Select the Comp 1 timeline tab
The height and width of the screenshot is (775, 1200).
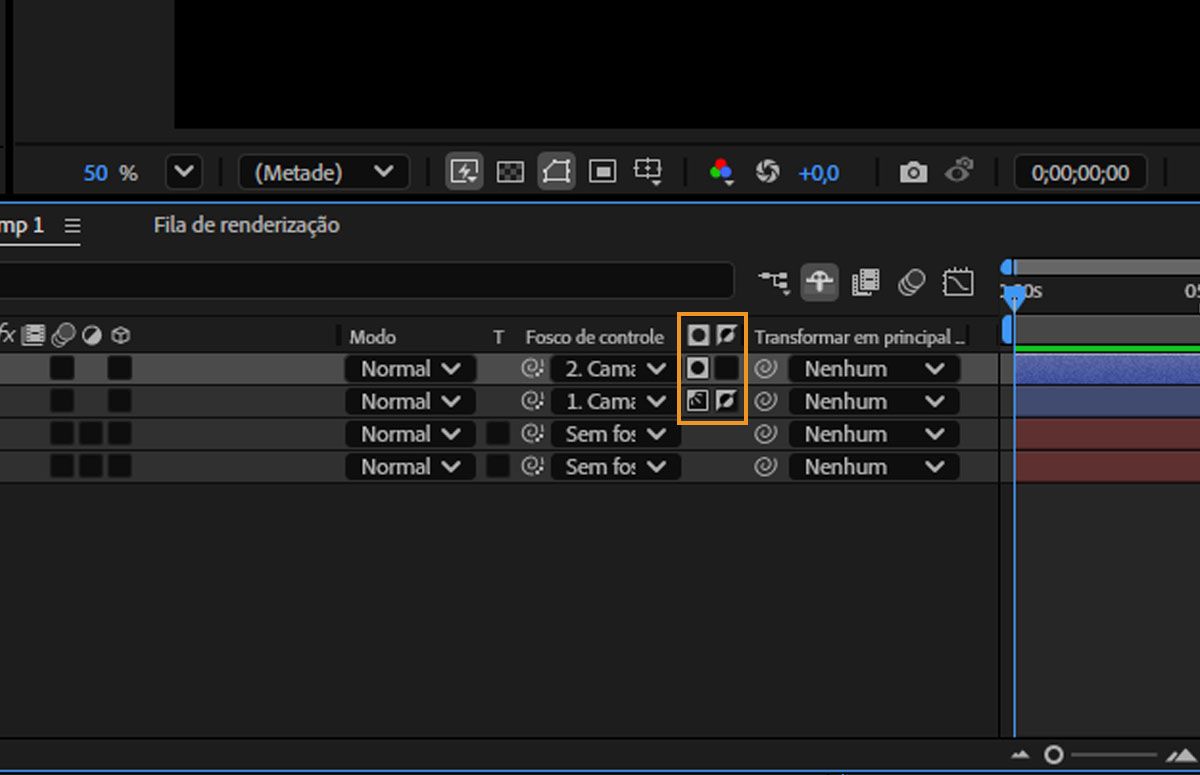point(22,225)
